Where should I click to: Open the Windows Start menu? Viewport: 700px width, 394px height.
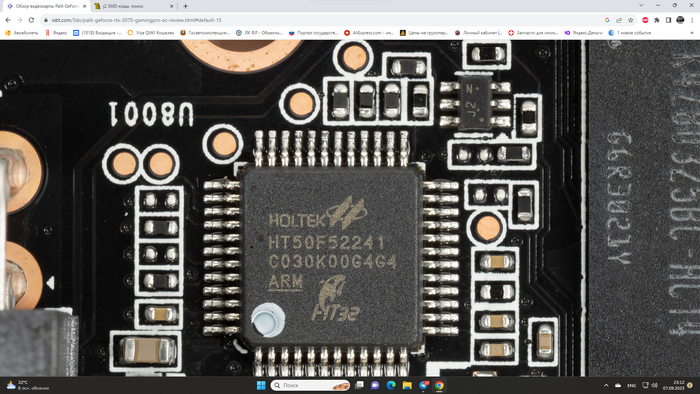tap(261, 385)
